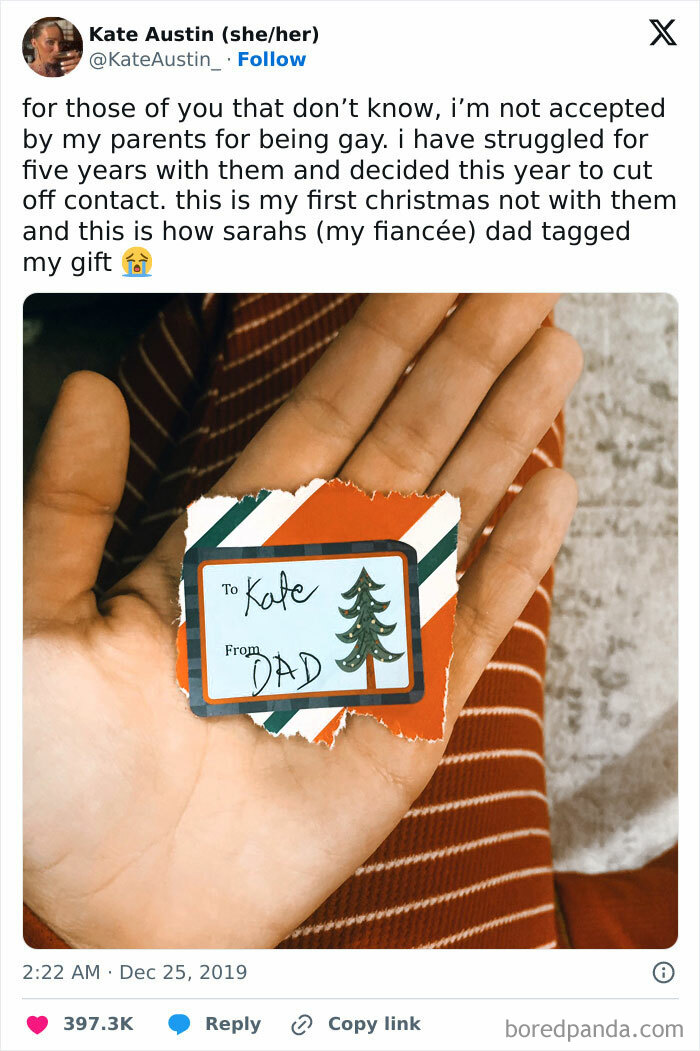Like the tweet with the heart icon
Viewport: 700px width, 1051px height.
pos(38,1024)
